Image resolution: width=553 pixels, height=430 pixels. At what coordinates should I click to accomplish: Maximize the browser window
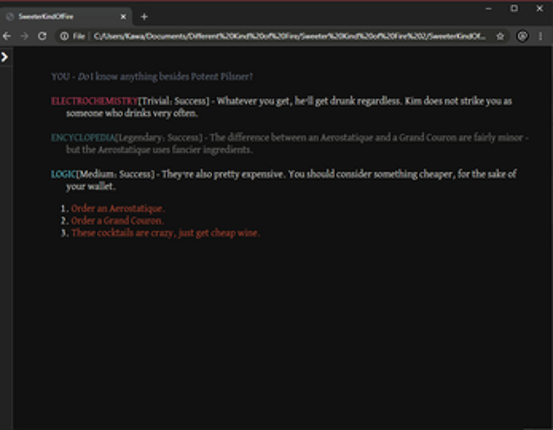[514, 8]
